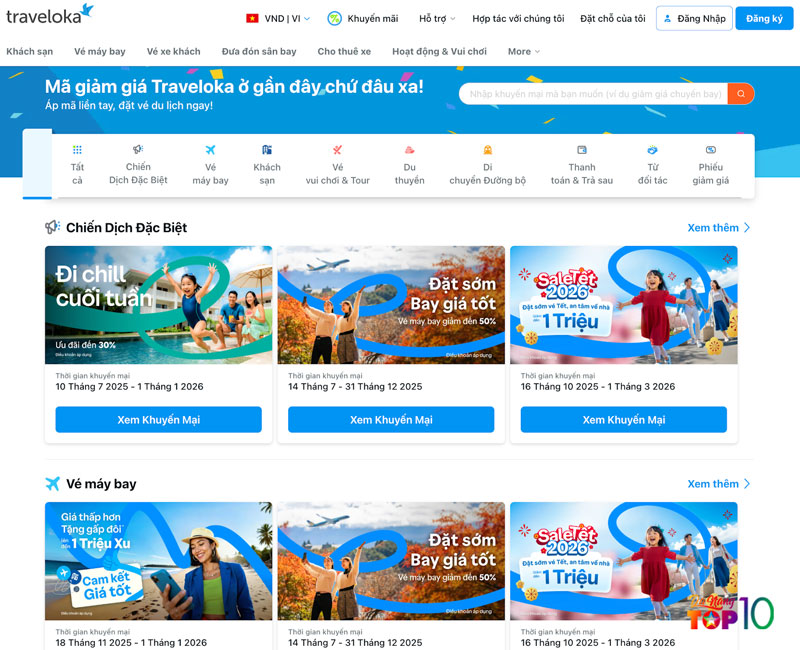Click Xem Khuyến Mại under Sale Tết 2026 banner
Screen dimensions: 800x650
[x=623, y=419]
